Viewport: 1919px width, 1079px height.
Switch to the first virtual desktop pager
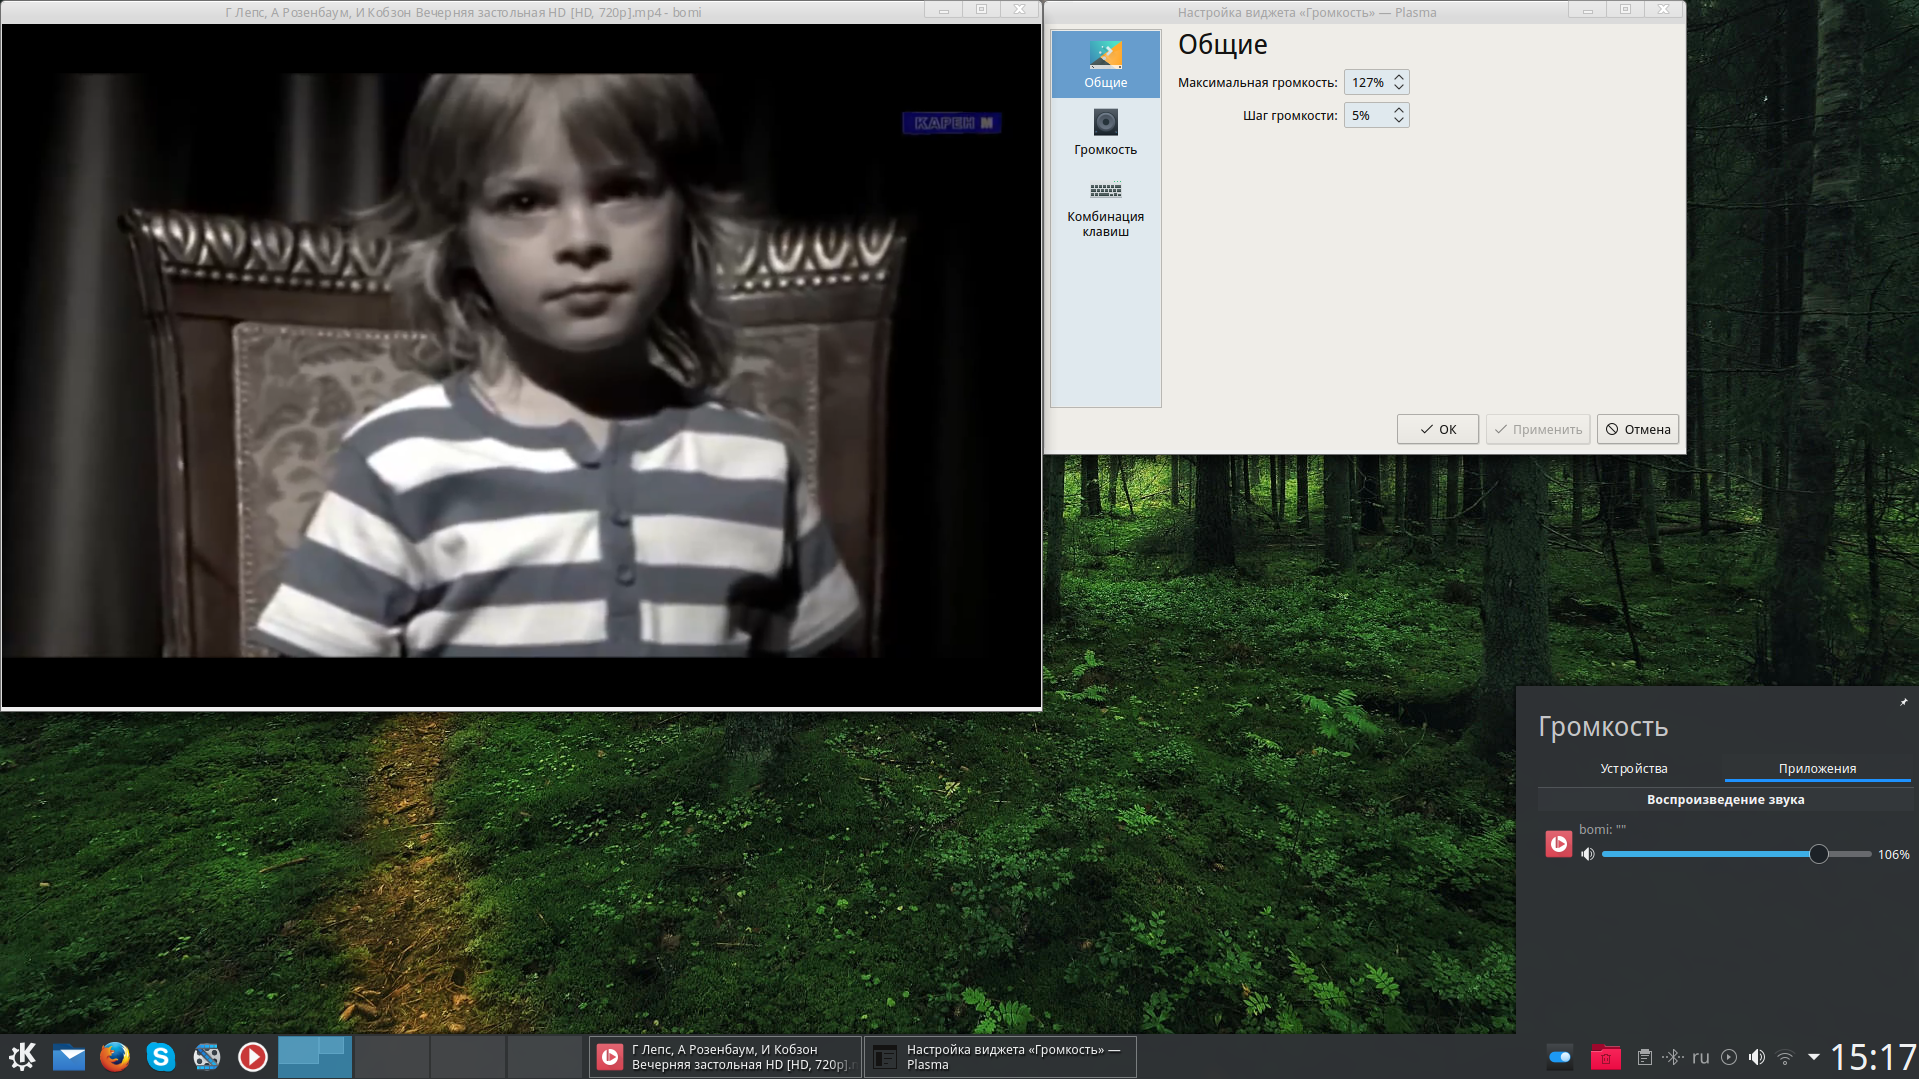pyautogui.click(x=315, y=1056)
